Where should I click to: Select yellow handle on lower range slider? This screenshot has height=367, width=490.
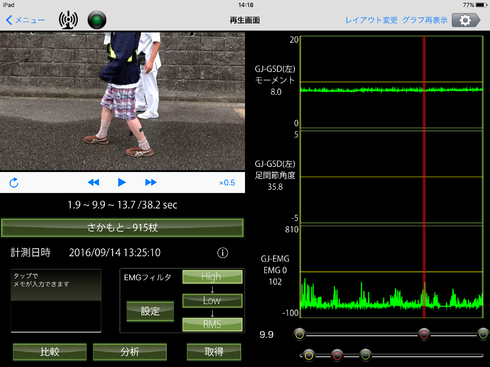pyautogui.click(x=309, y=355)
